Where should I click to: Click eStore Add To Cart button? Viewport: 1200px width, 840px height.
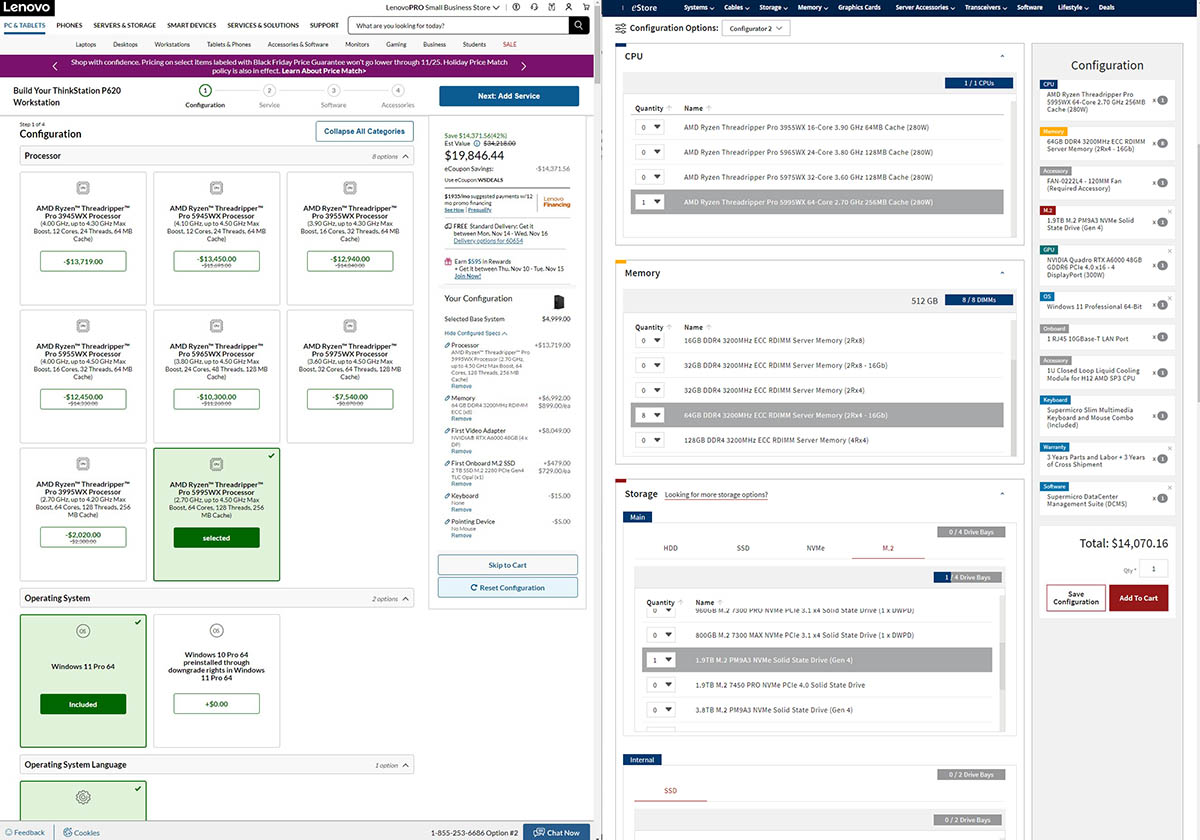pyautogui.click(x=1138, y=598)
